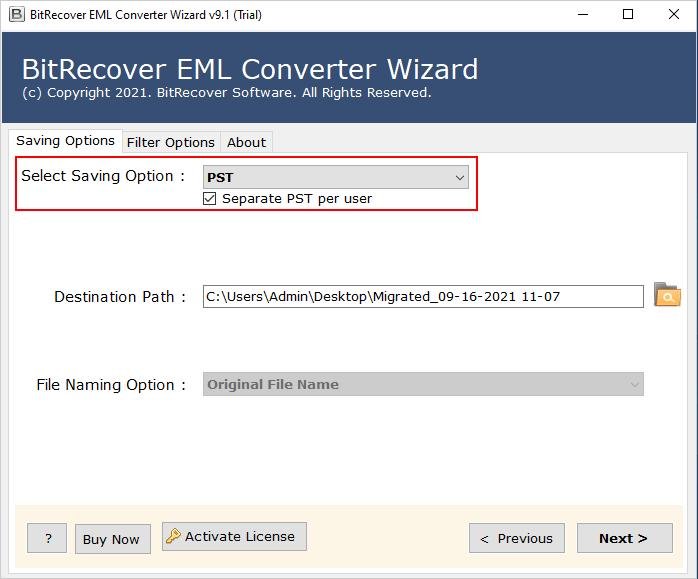Click the BitRecover EML Converter Wizard heading
Screen dimensions: 698x579
pos(250,69)
